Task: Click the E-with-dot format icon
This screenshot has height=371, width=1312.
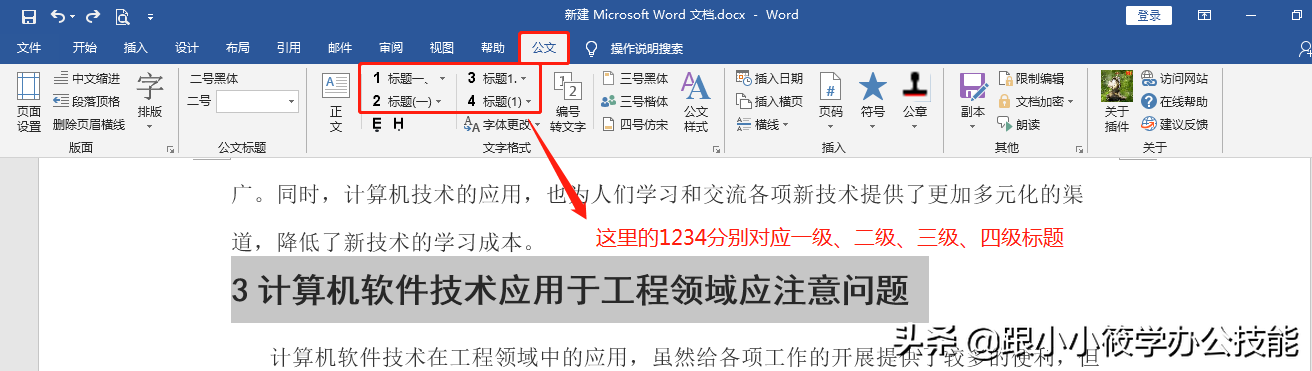Action: point(377,124)
